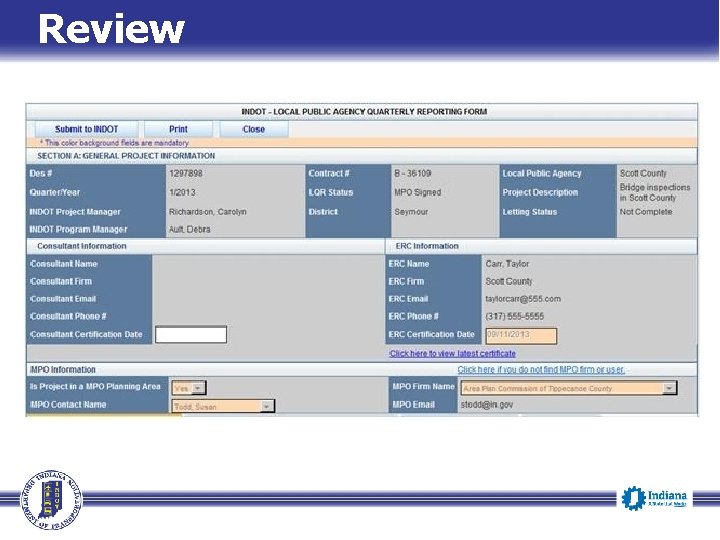This screenshot has height=540, width=720.
Task: Click the form title Local Public Agency Quarterly Reporting Form
Action: tap(364, 112)
